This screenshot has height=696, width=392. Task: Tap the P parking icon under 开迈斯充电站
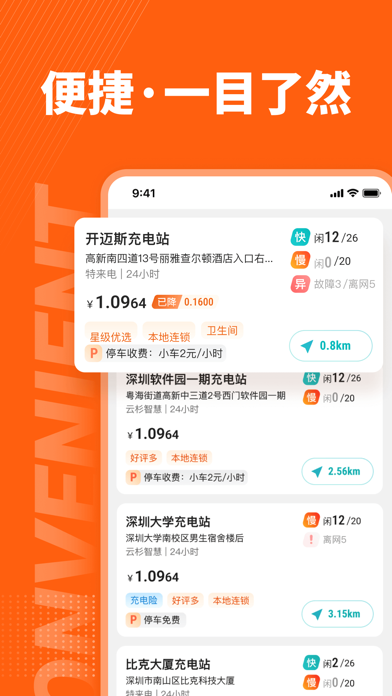coord(94,354)
